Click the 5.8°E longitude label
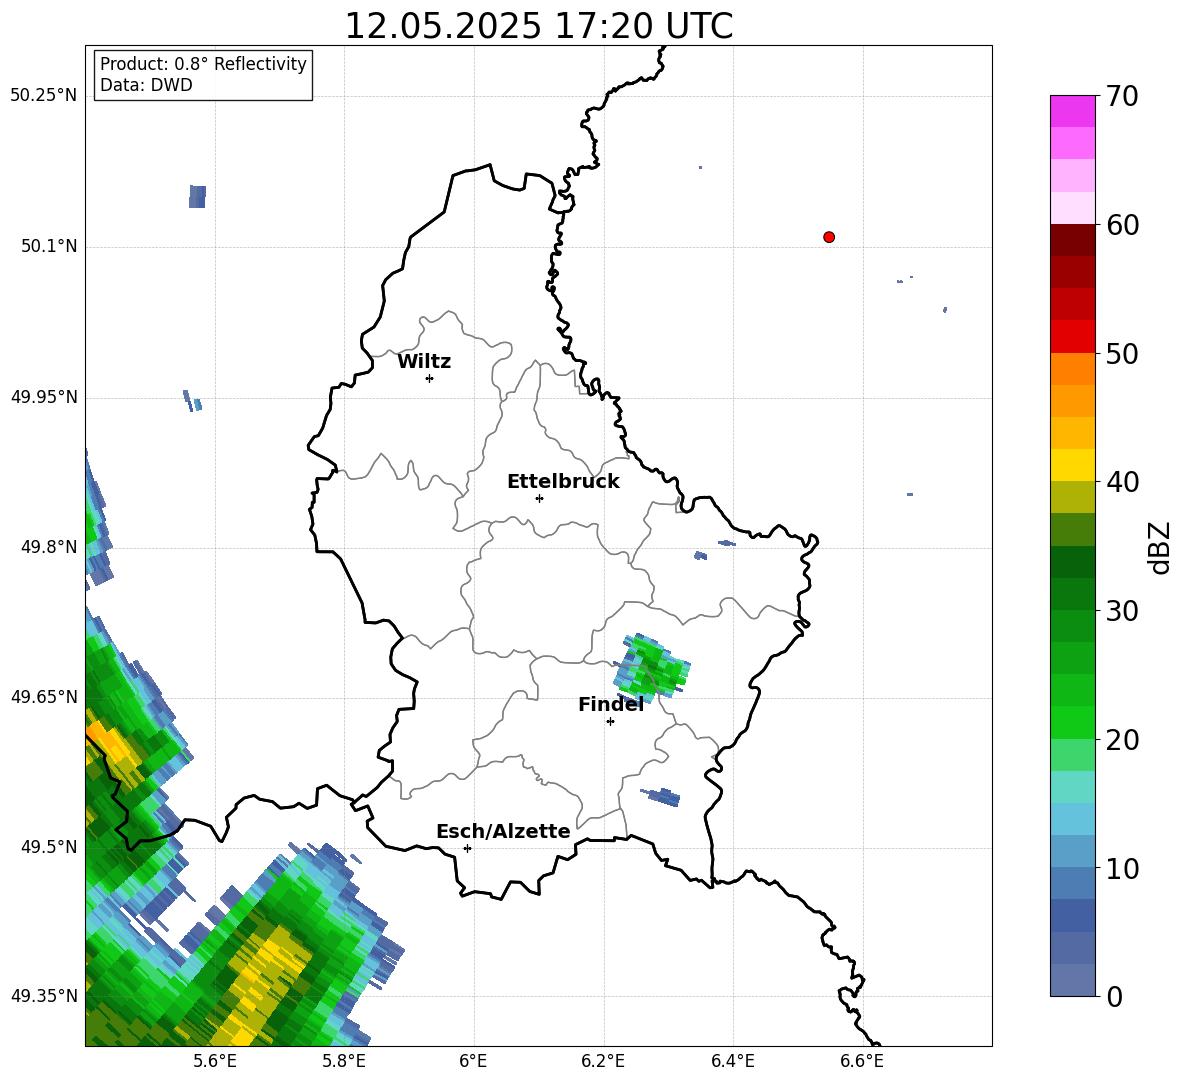 point(344,1061)
